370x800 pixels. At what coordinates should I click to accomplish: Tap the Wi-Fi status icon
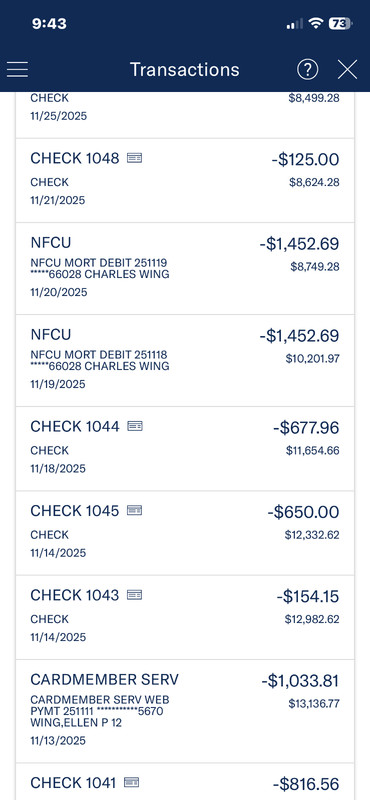click(316, 23)
